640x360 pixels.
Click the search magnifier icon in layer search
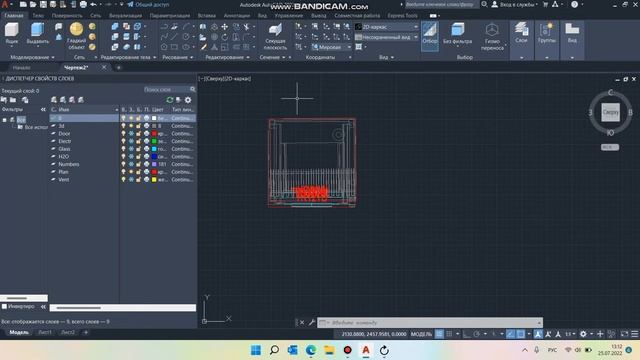click(193, 89)
